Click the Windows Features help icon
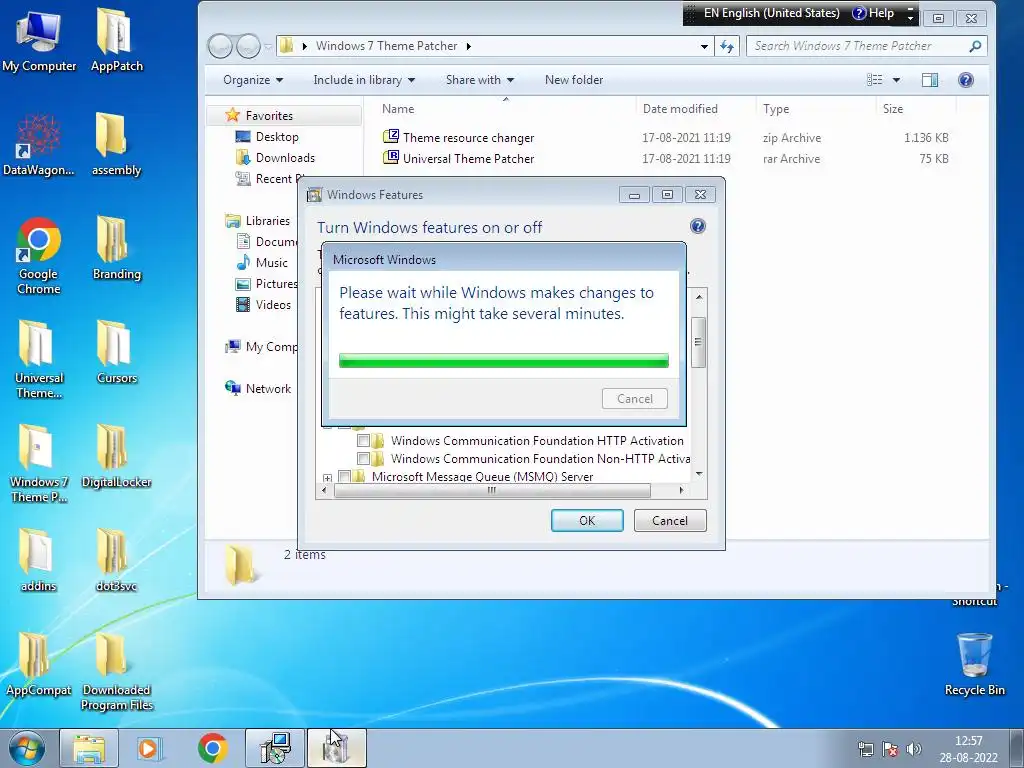The height and width of the screenshot is (768, 1024). (697, 226)
